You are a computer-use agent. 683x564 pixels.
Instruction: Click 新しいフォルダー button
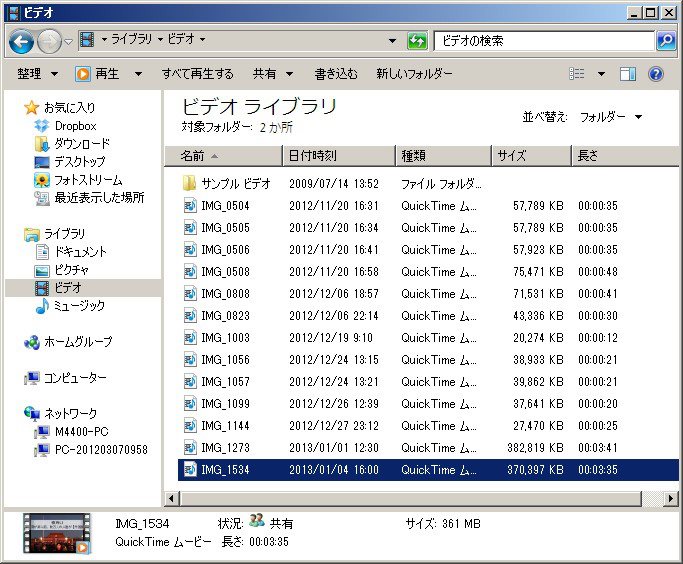tap(414, 74)
